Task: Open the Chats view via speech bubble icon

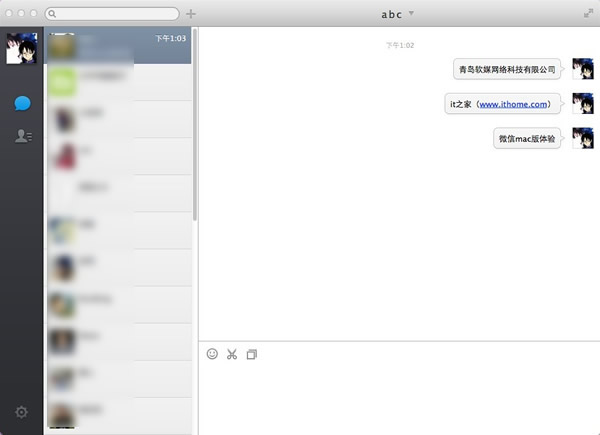Action: pos(22,104)
